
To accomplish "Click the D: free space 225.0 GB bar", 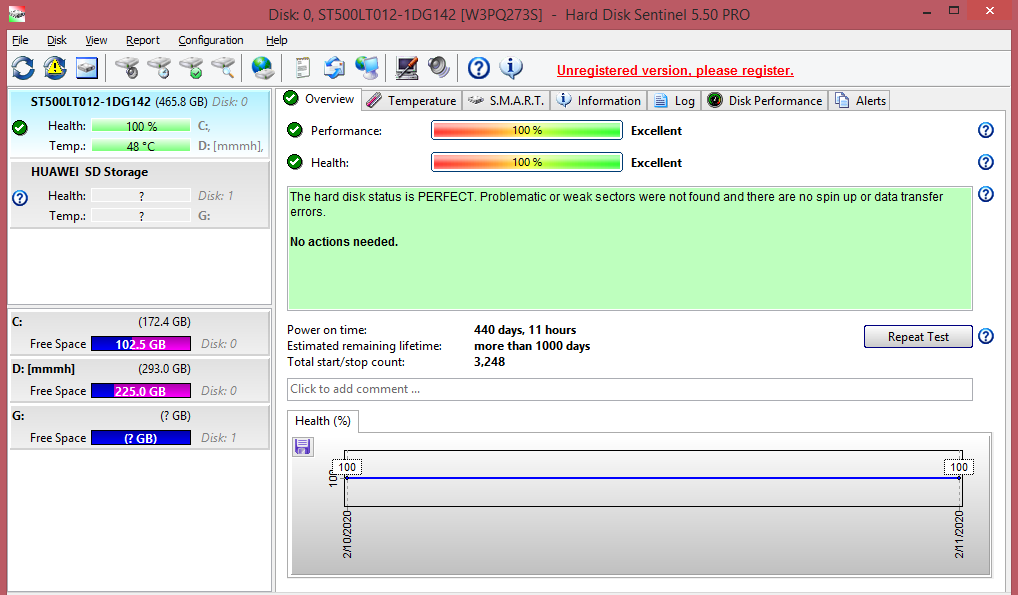I will 141,391.
